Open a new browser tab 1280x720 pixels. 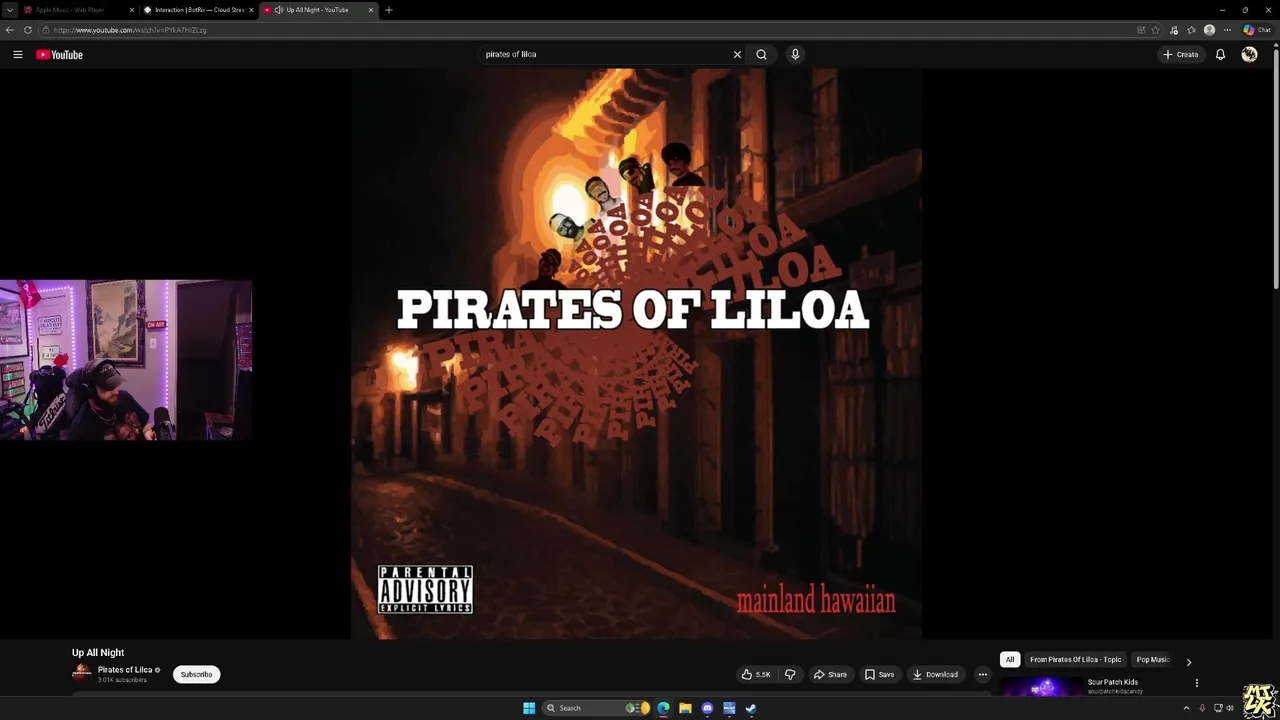pos(389,10)
